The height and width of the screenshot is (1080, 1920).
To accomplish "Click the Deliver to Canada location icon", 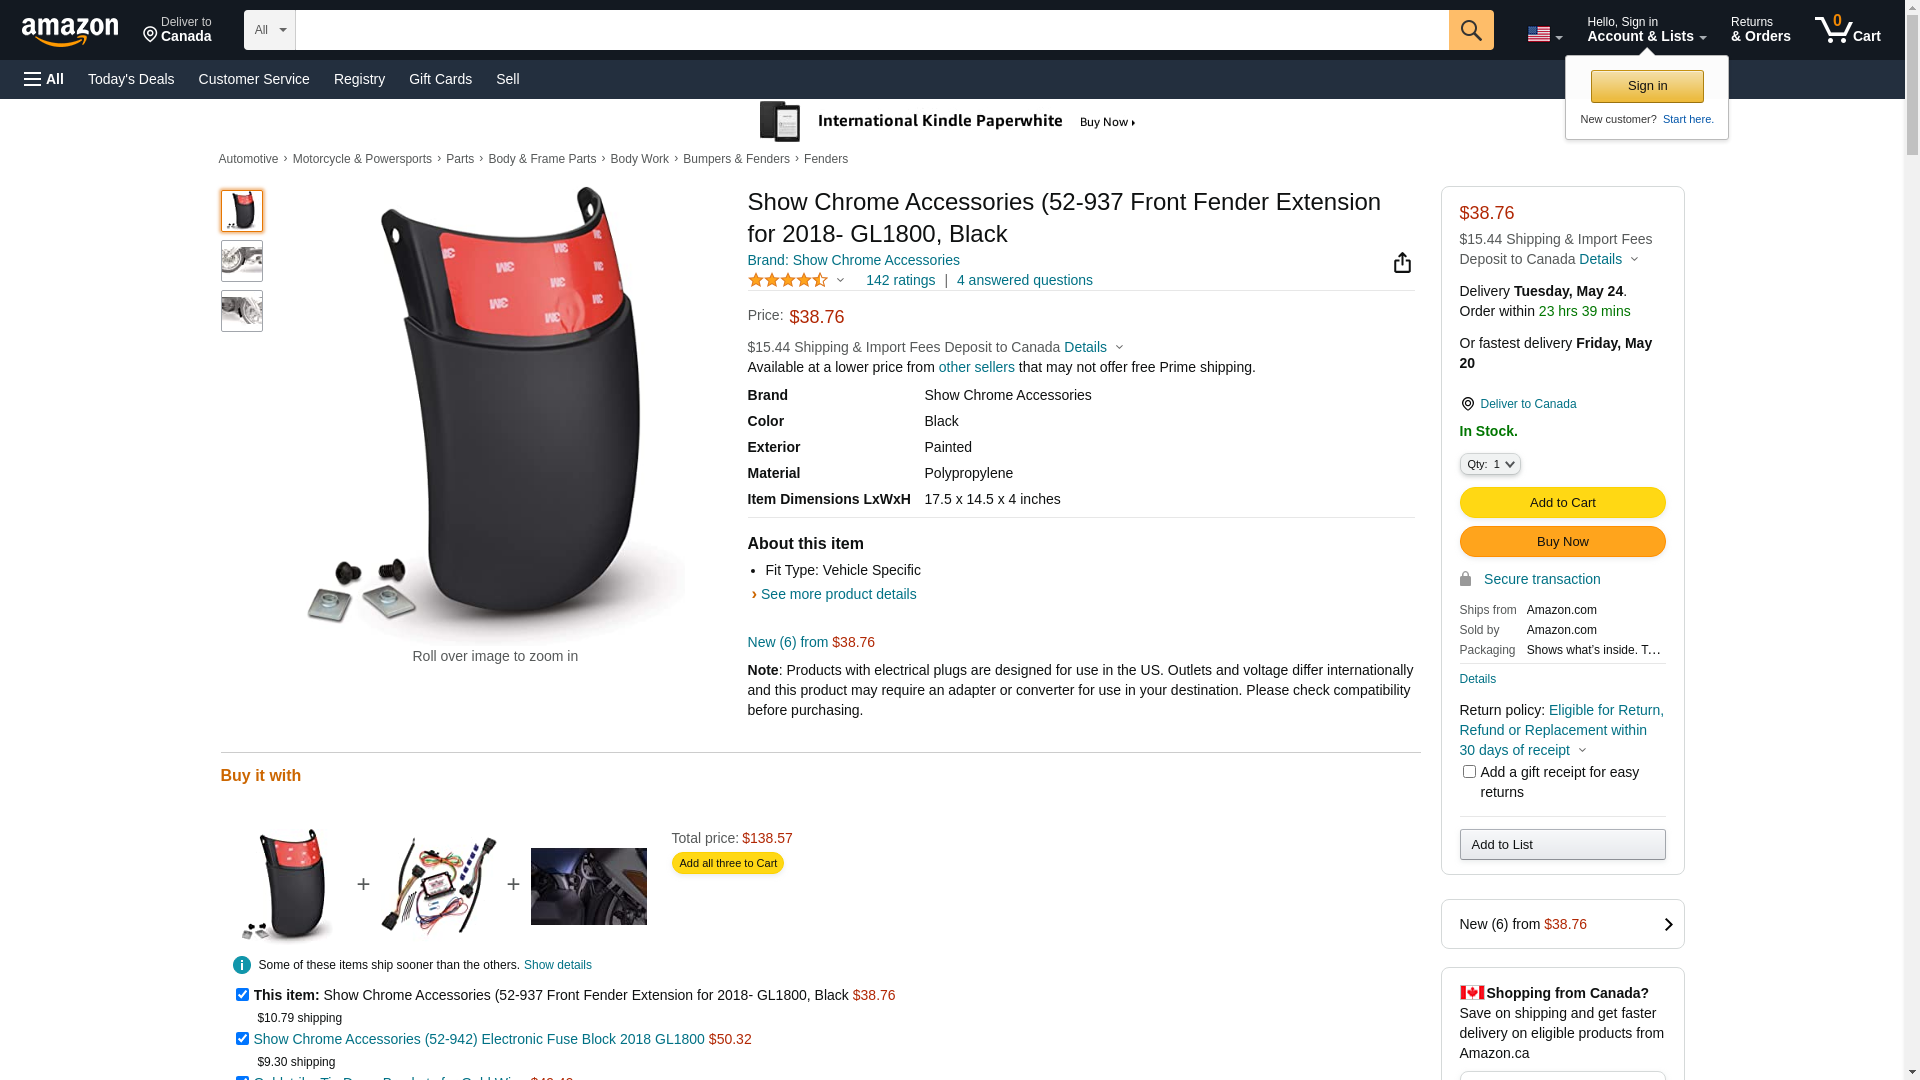I will pos(1467,404).
